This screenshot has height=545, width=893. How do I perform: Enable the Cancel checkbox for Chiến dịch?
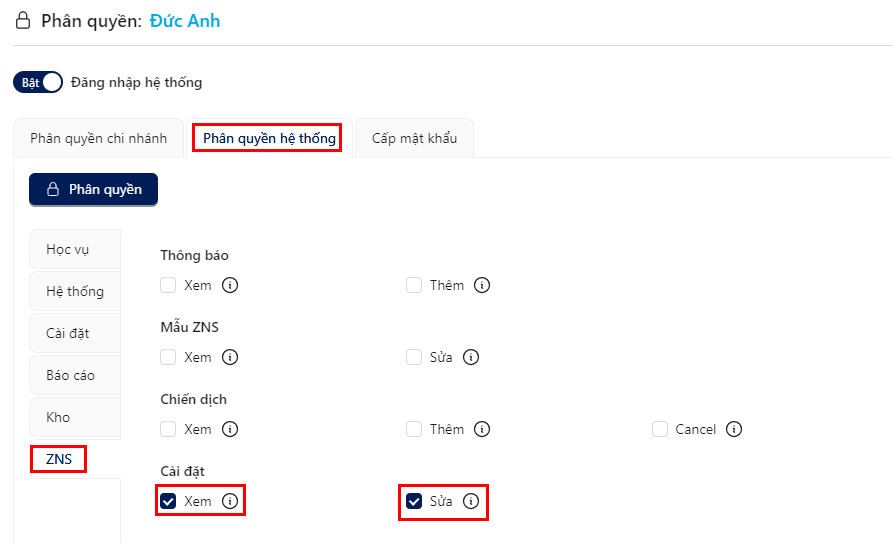659,429
